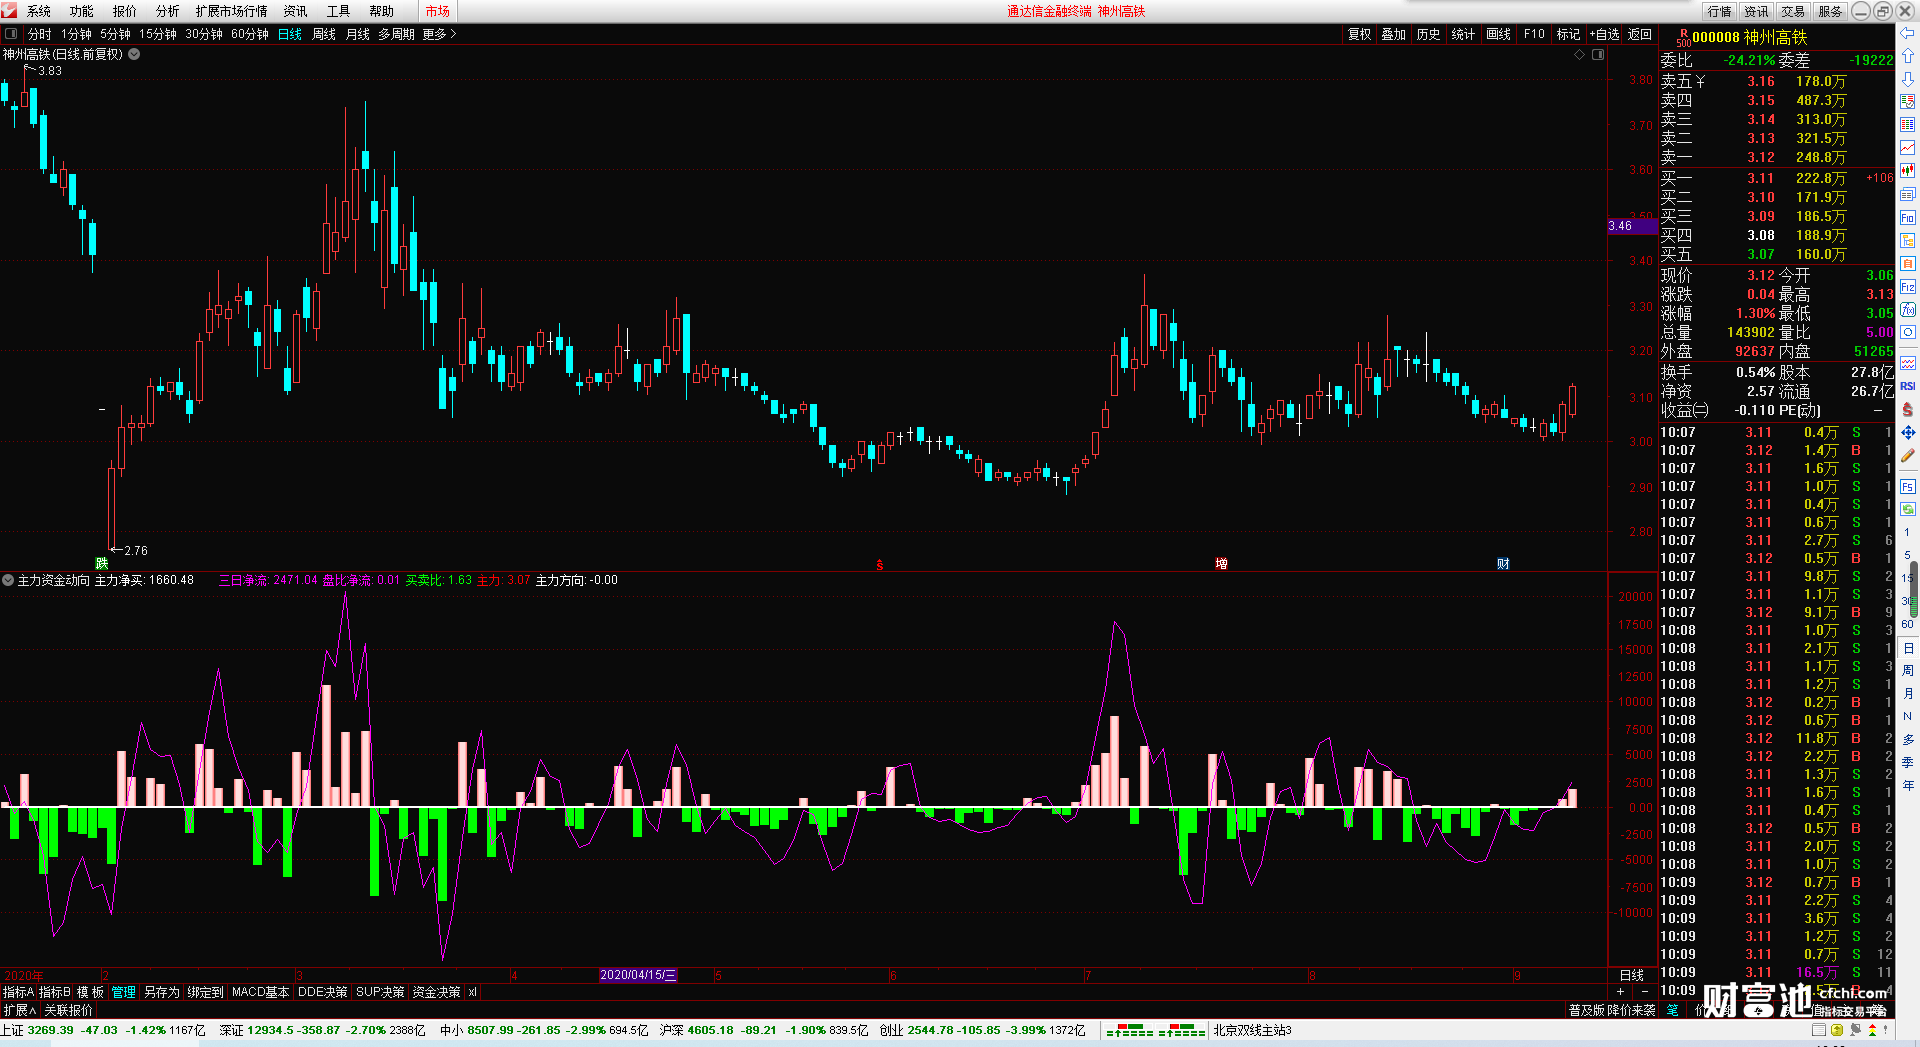Switch chart period to 5分钟

click(115, 34)
